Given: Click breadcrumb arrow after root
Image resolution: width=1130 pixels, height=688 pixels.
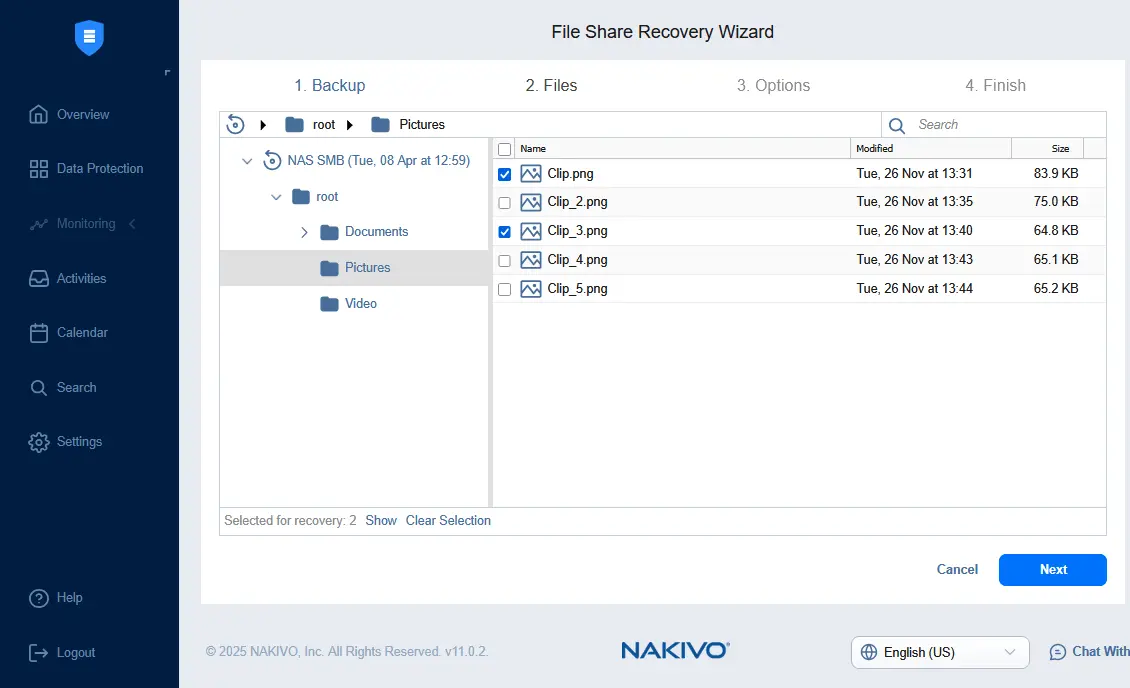Looking at the screenshot, I should pyautogui.click(x=350, y=125).
